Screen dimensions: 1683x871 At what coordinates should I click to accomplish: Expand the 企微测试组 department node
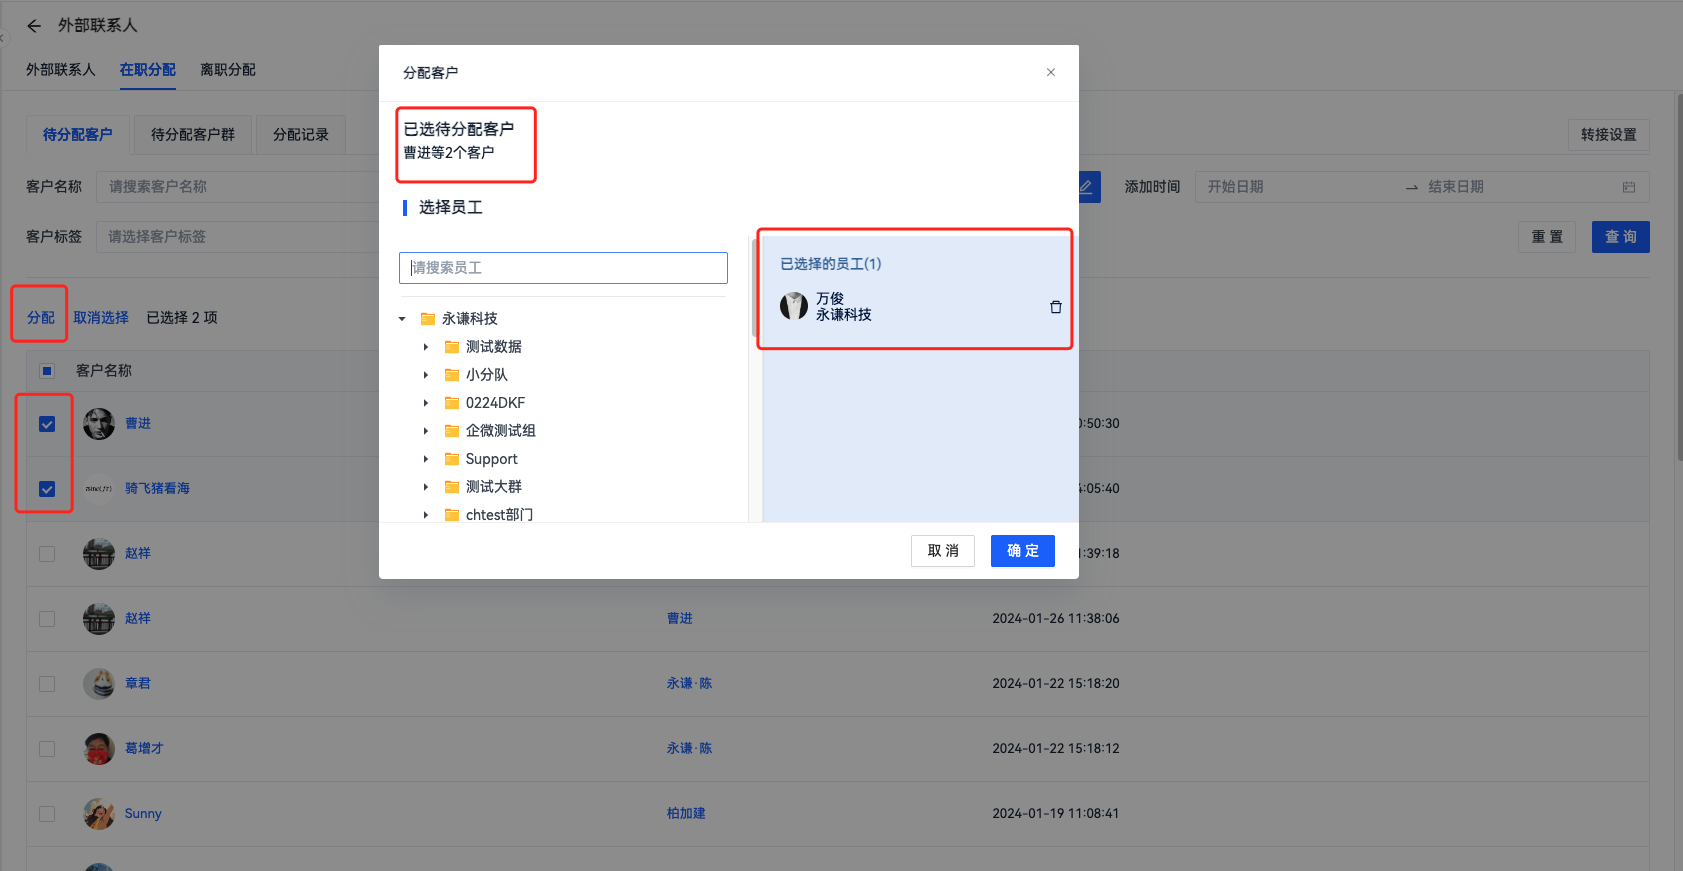coord(426,431)
